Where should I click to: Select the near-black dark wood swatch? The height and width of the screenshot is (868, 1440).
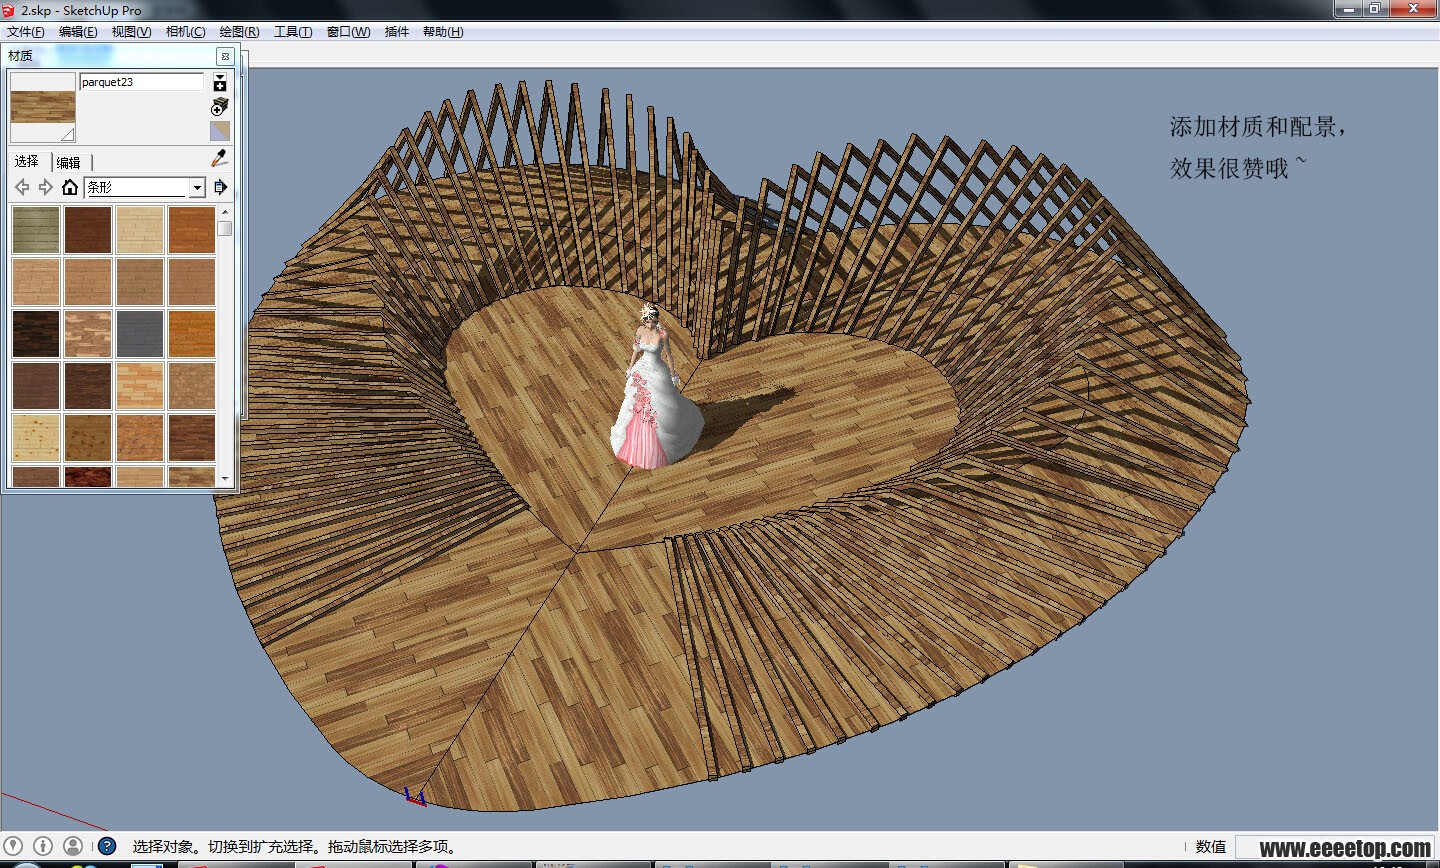coord(36,333)
